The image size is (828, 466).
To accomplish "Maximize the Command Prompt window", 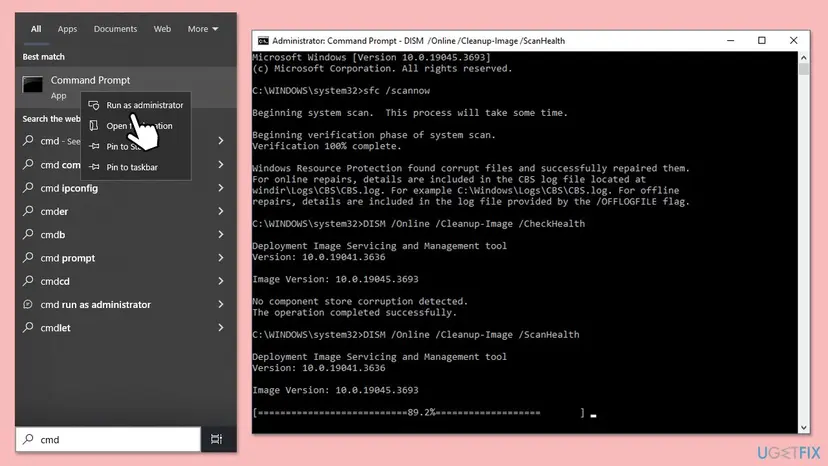I will [761, 41].
